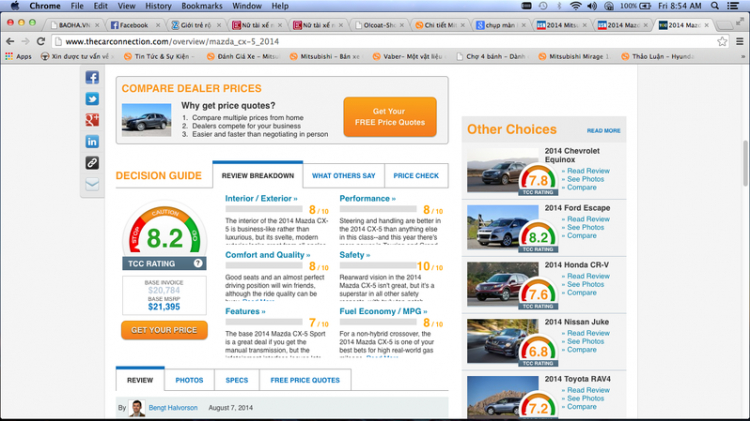The height and width of the screenshot is (421, 750).
Task: Go back with browser back arrow
Action: tap(10, 42)
